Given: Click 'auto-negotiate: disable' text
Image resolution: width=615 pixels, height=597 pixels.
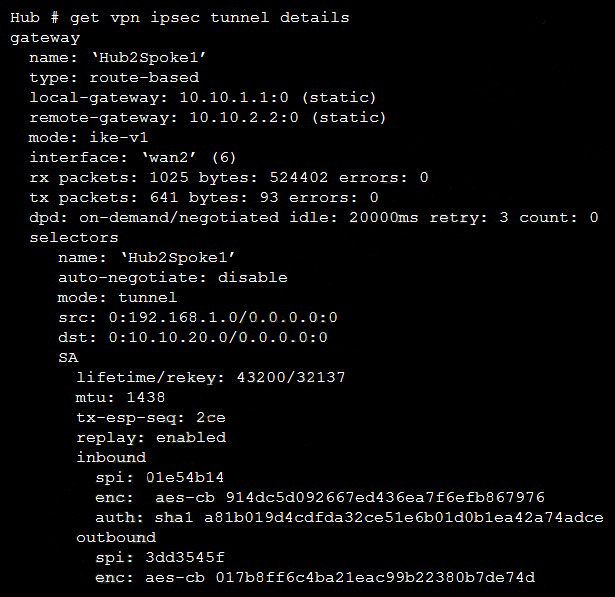Looking at the screenshot, I should click(x=172, y=277).
